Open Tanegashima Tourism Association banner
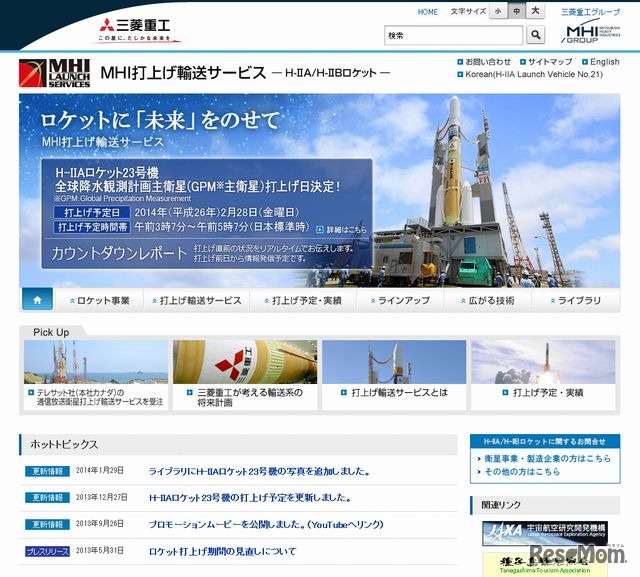The height and width of the screenshot is (577, 640). coord(544,564)
